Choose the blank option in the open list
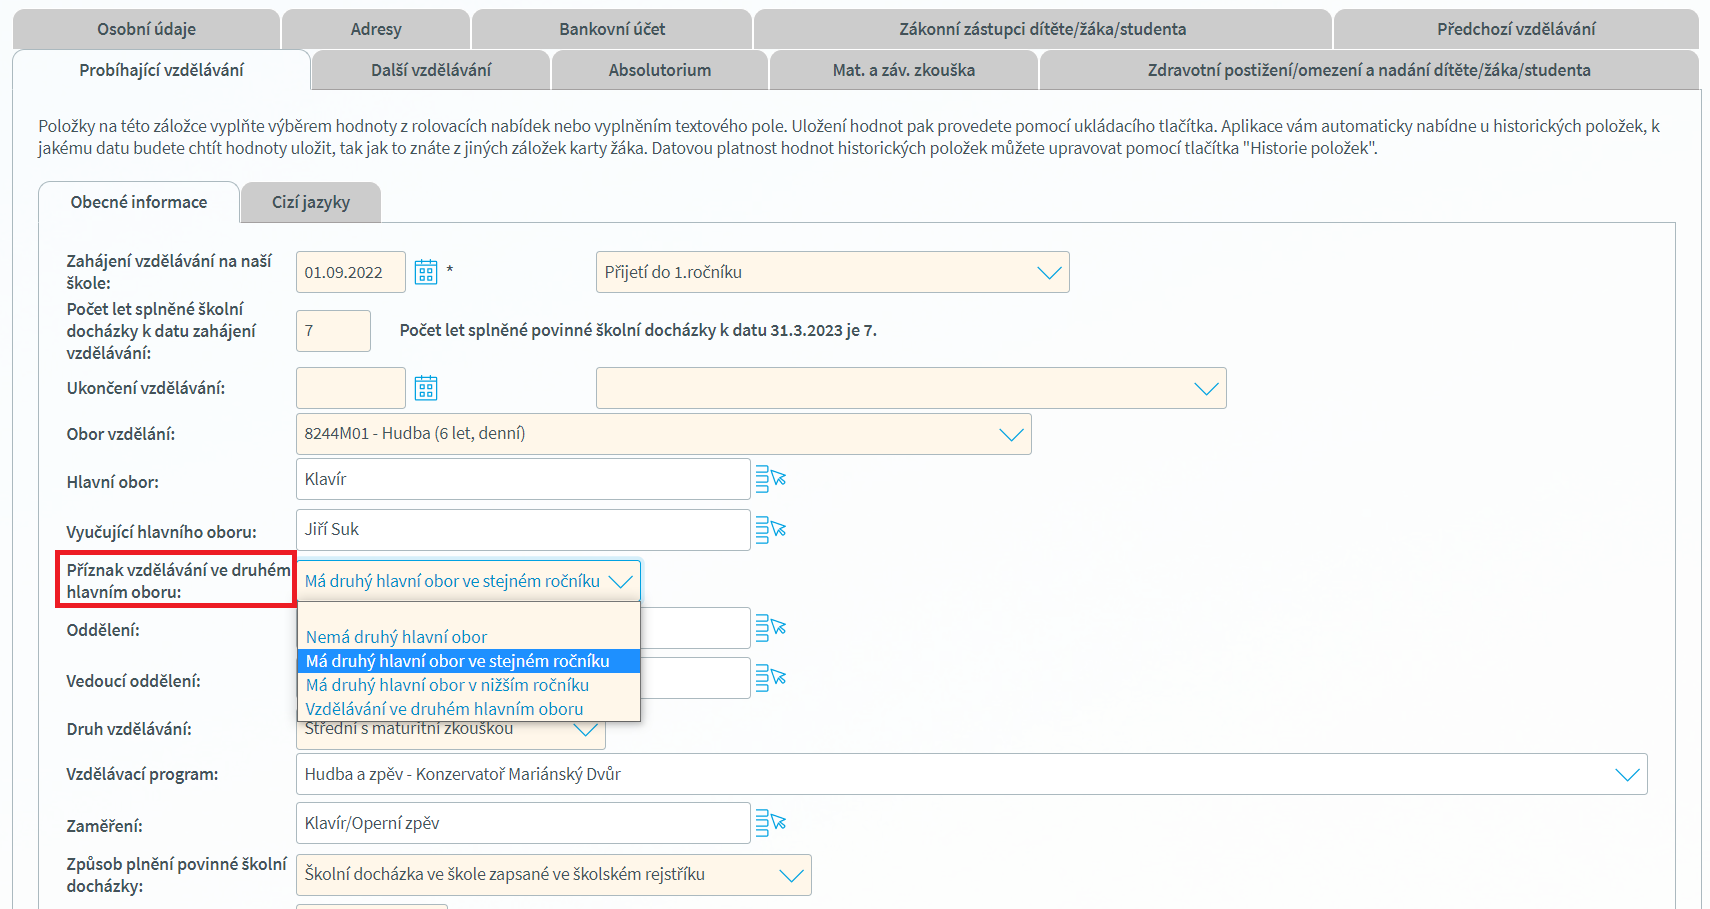The height and width of the screenshot is (909, 1710). (468, 614)
